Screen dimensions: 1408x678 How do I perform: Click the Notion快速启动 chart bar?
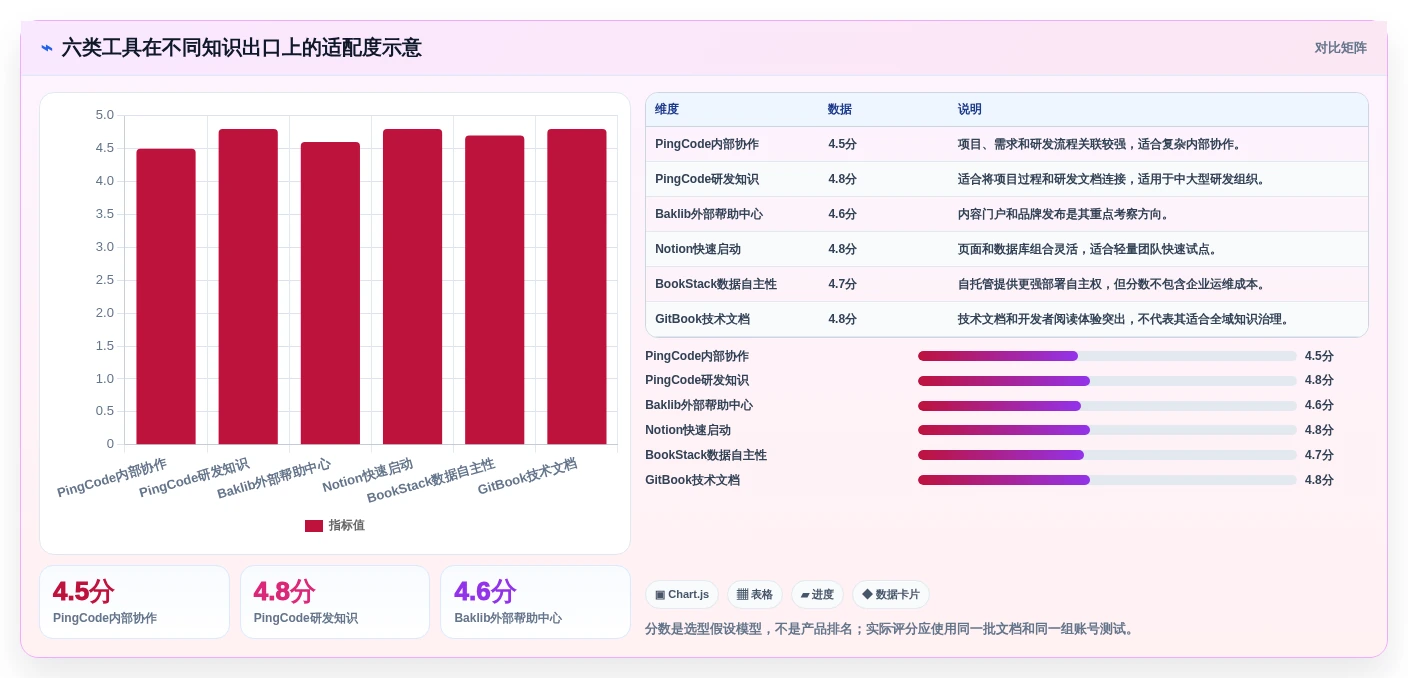pos(412,286)
